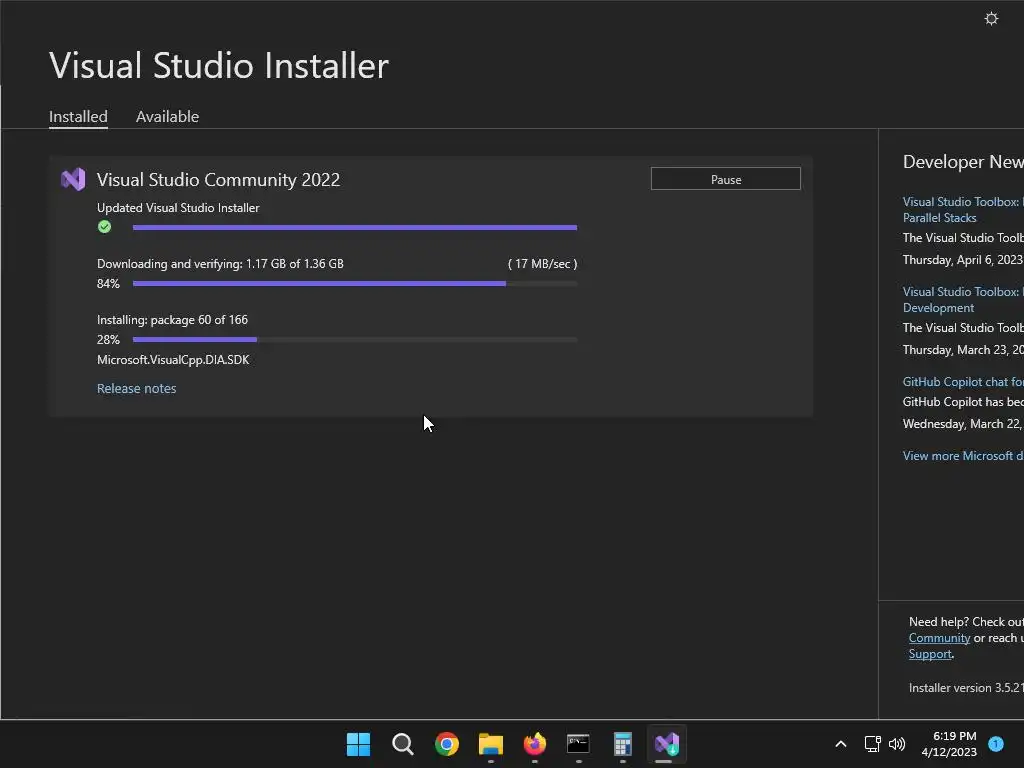Show hidden system tray icons
1024x768 pixels.
(x=841, y=744)
